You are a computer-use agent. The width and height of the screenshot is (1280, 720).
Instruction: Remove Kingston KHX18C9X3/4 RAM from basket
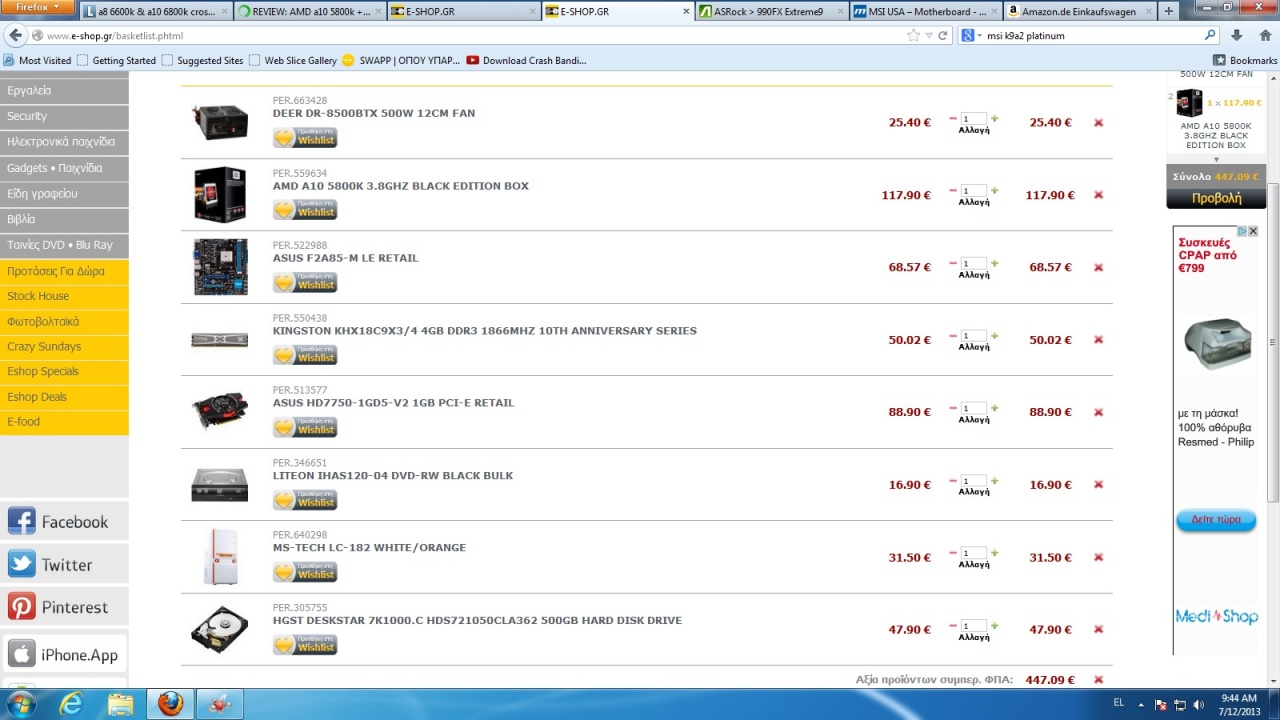pyautogui.click(x=1098, y=340)
